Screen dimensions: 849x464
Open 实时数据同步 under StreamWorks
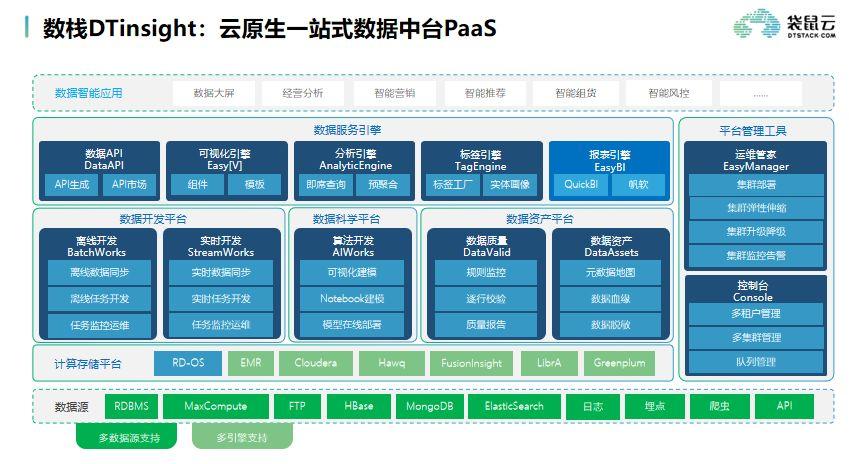(x=221, y=272)
